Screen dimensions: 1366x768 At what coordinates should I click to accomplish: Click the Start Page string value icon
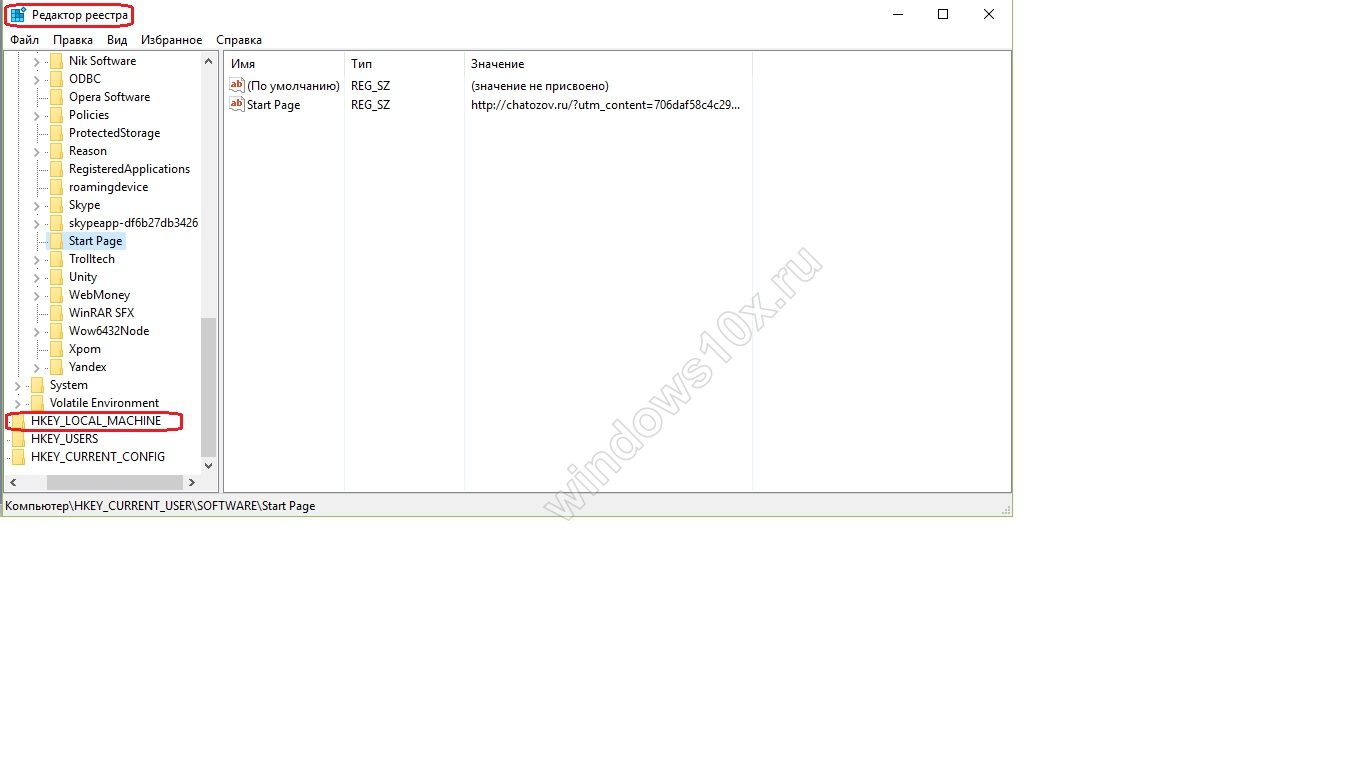click(237, 104)
